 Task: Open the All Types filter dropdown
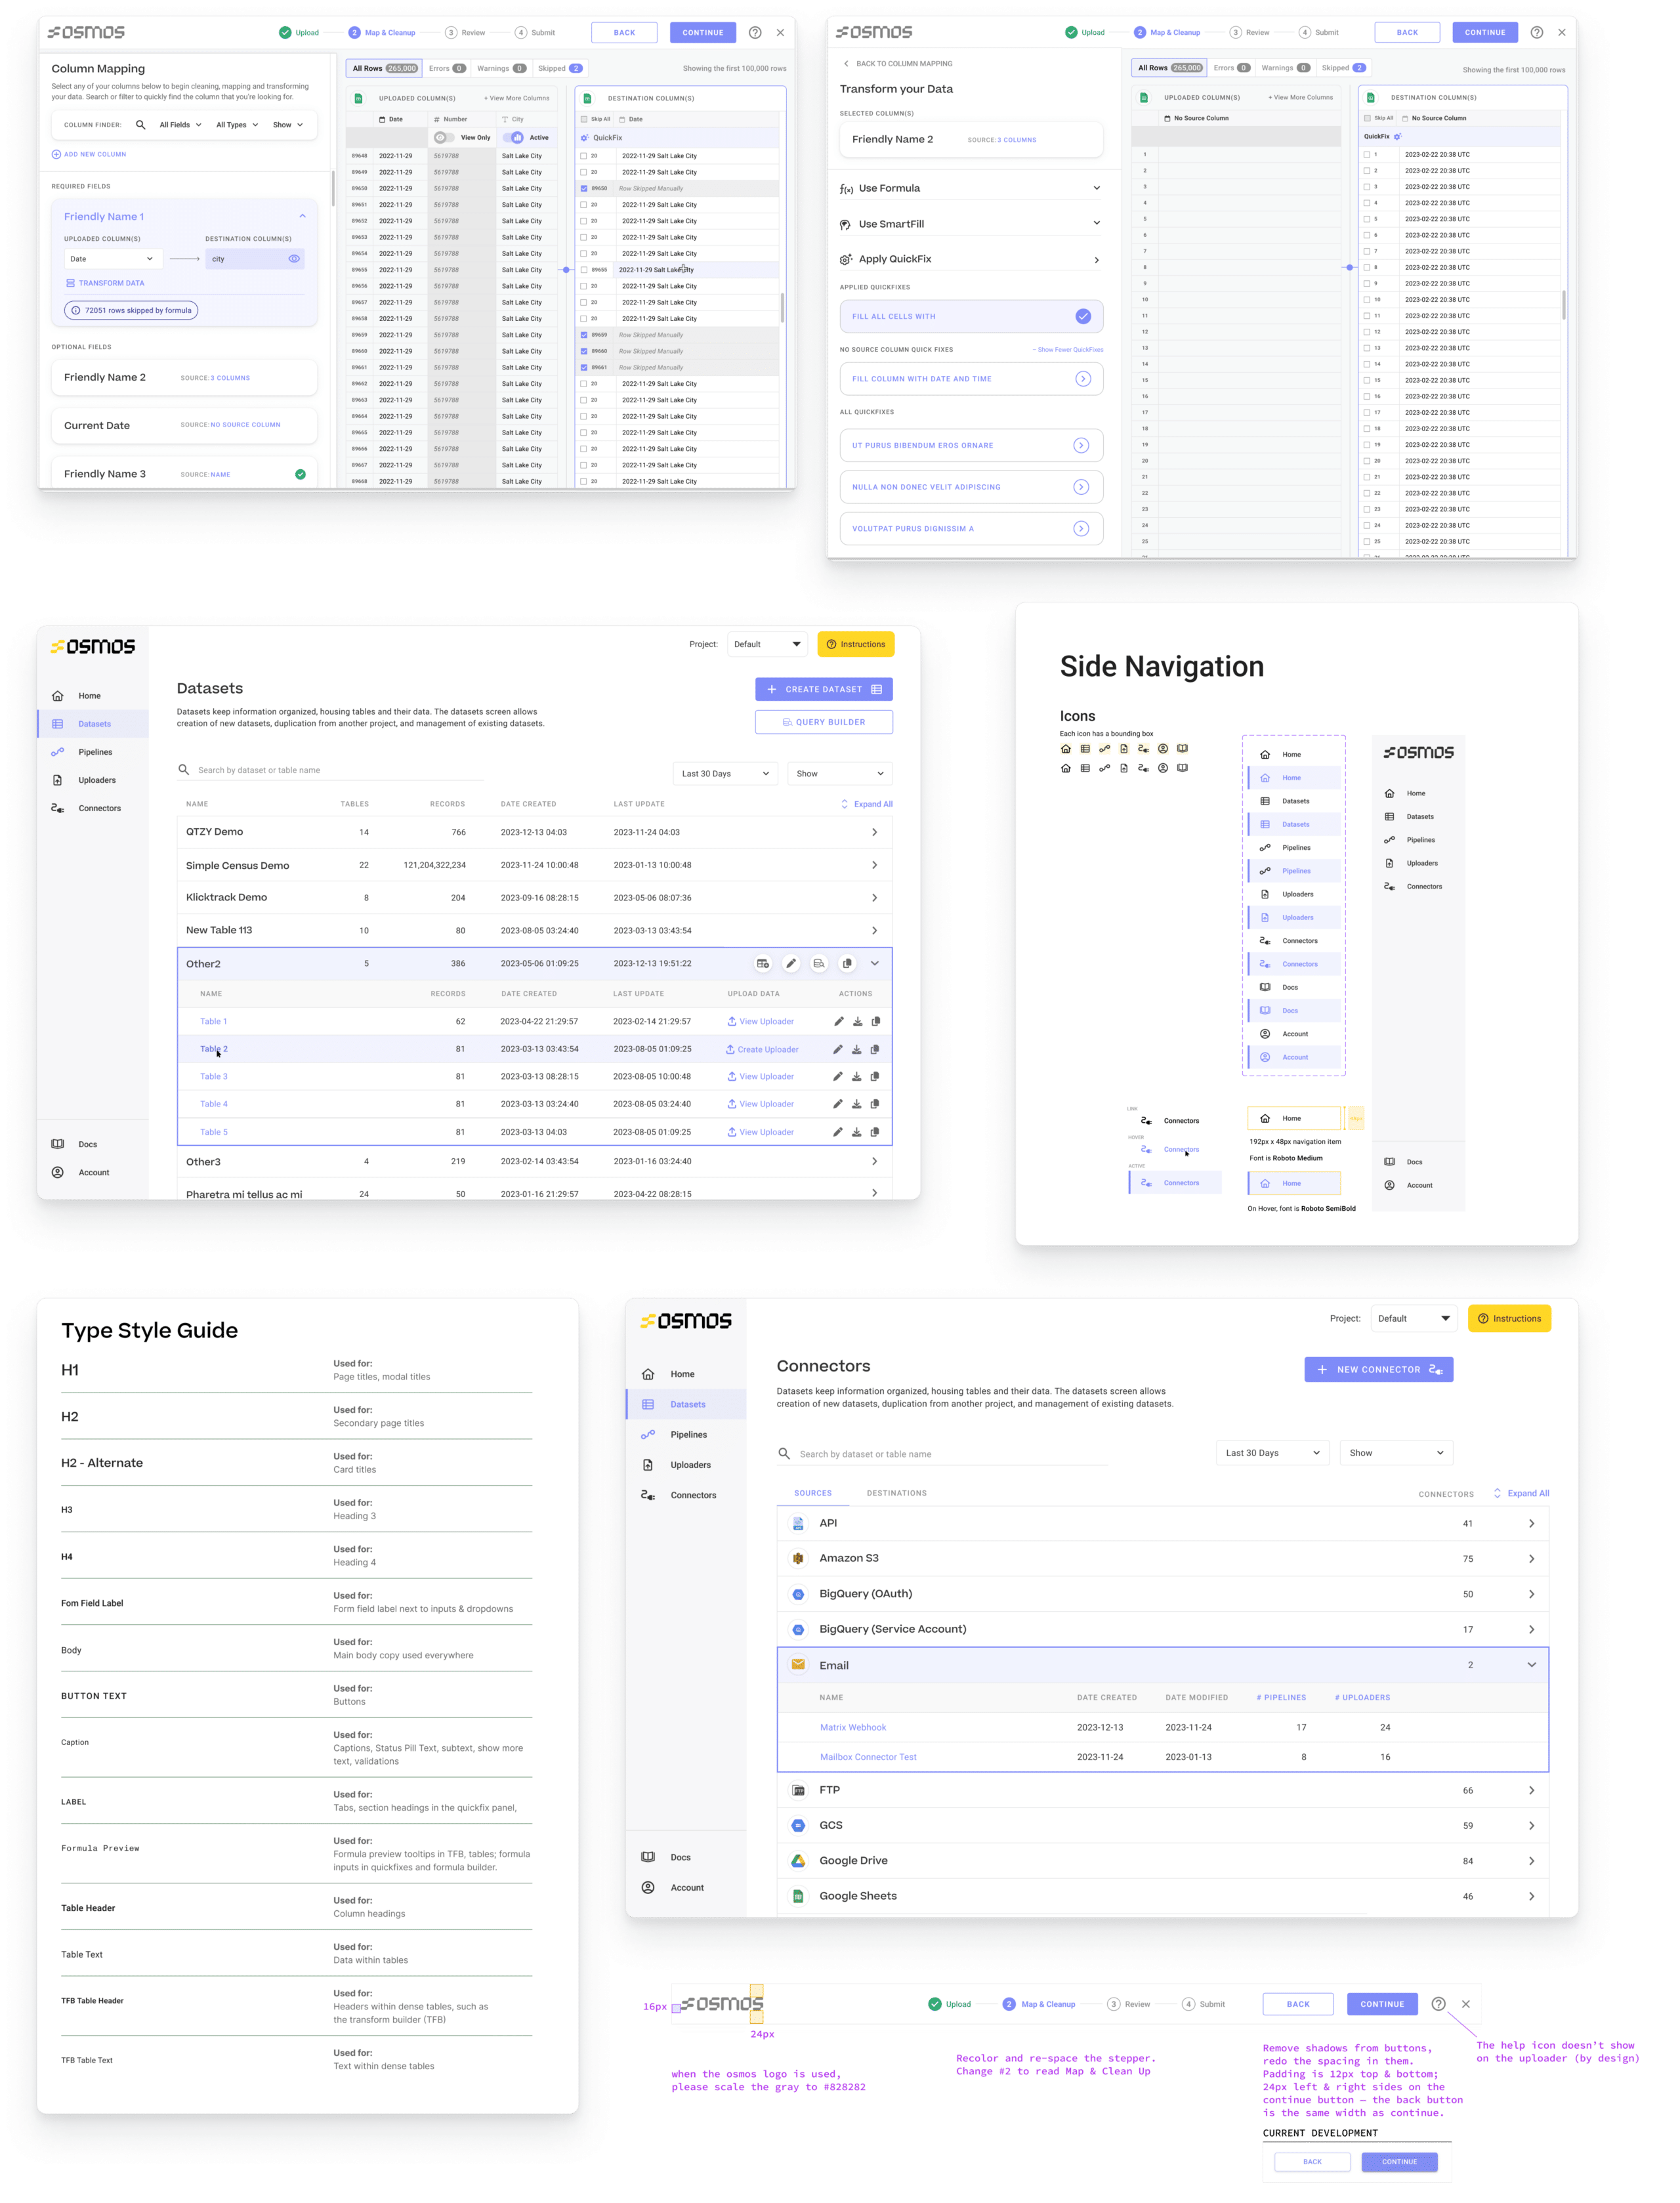237,125
